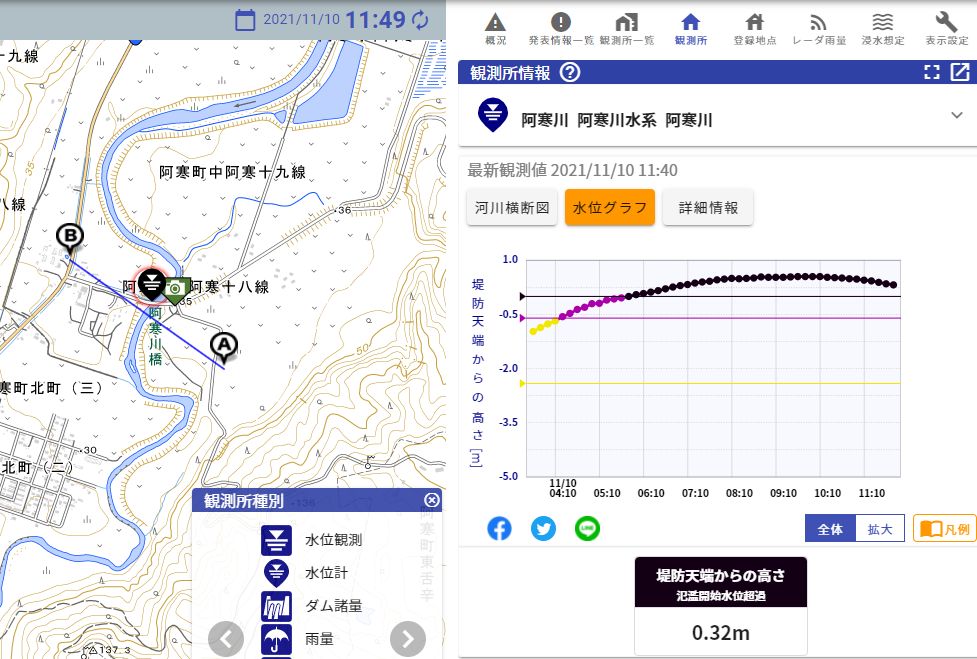Click the date 2021/11/10 in the header
Image resolution: width=977 pixels, height=659 pixels.
(x=302, y=19)
